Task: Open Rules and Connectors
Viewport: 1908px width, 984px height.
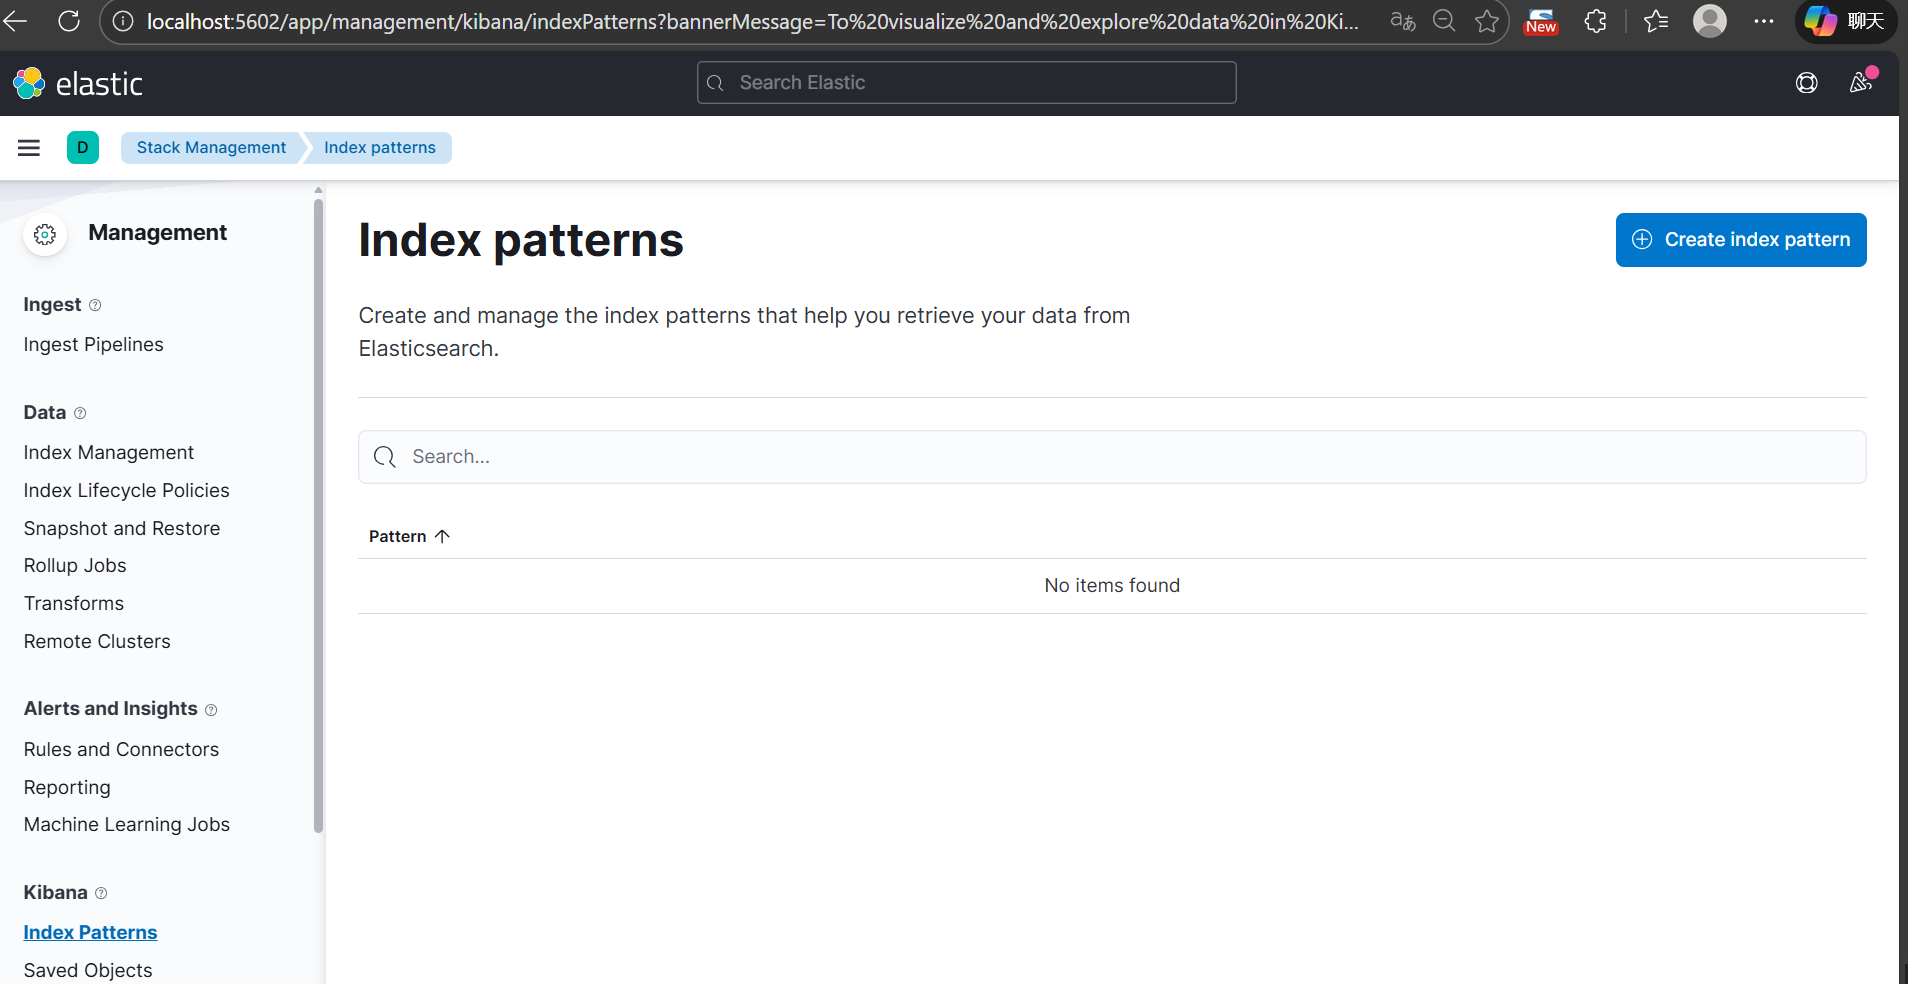Action: pyautogui.click(x=121, y=750)
